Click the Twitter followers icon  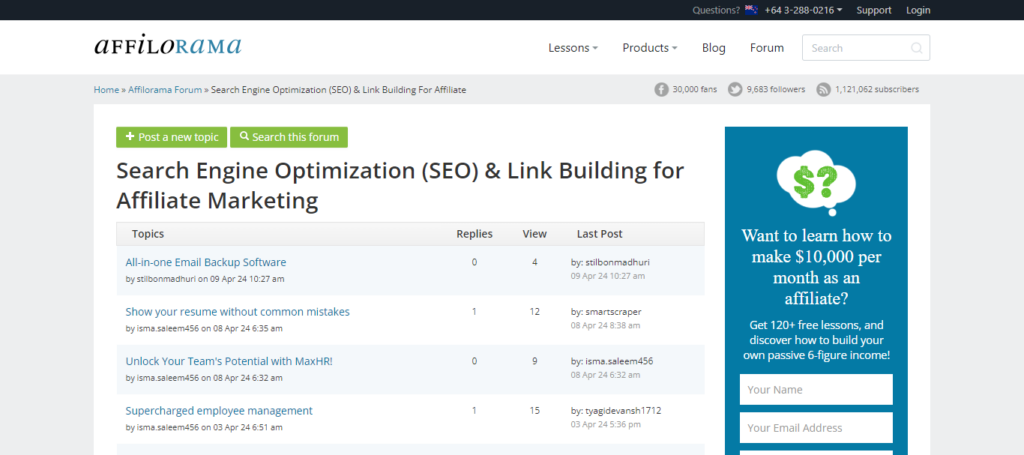click(735, 89)
